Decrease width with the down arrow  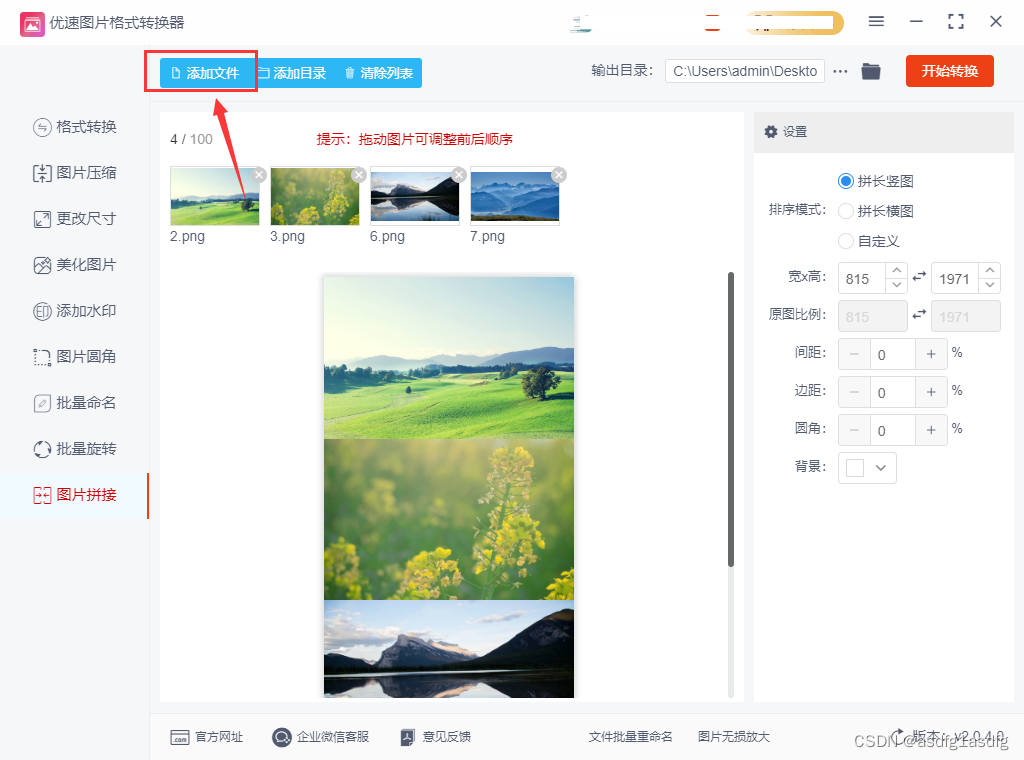pos(897,285)
